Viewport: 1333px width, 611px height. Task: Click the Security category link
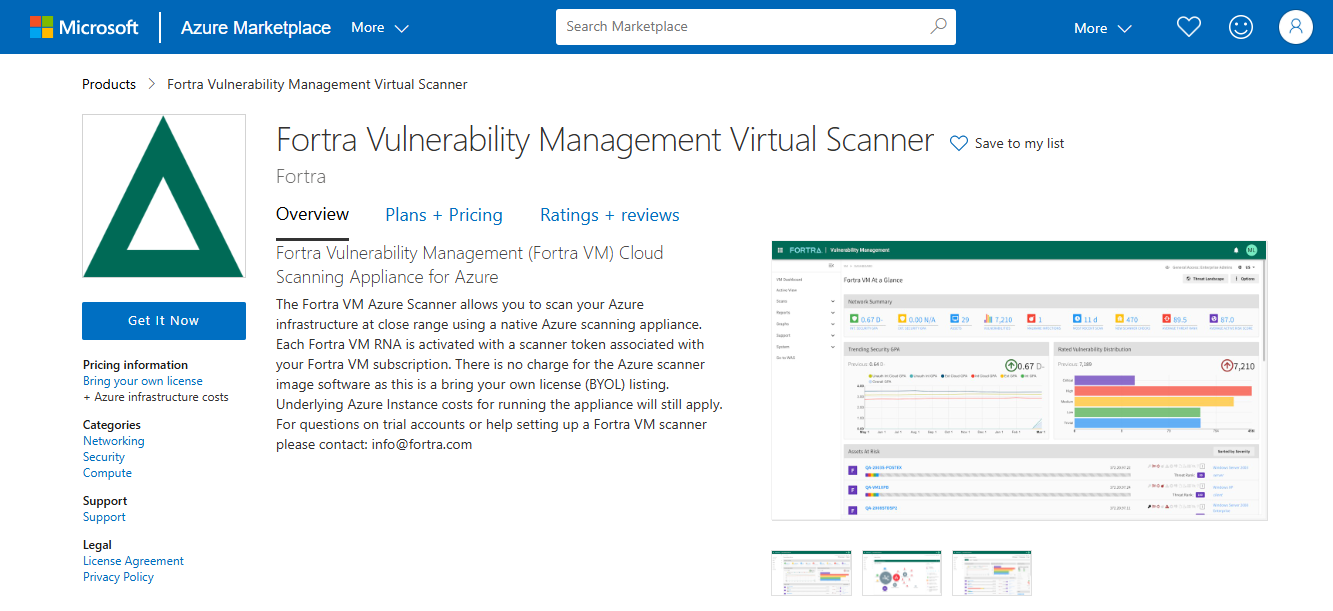[x=103, y=456]
